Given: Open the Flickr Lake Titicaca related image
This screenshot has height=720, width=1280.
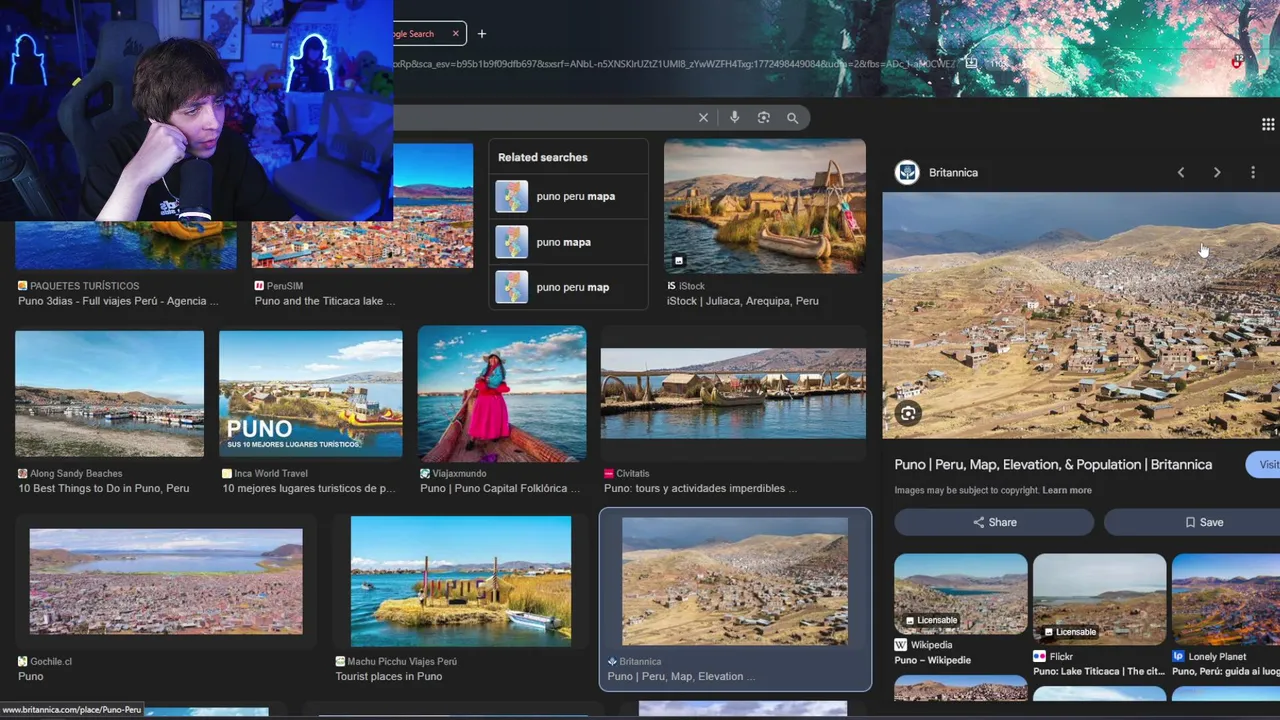Looking at the screenshot, I should coord(1099,599).
